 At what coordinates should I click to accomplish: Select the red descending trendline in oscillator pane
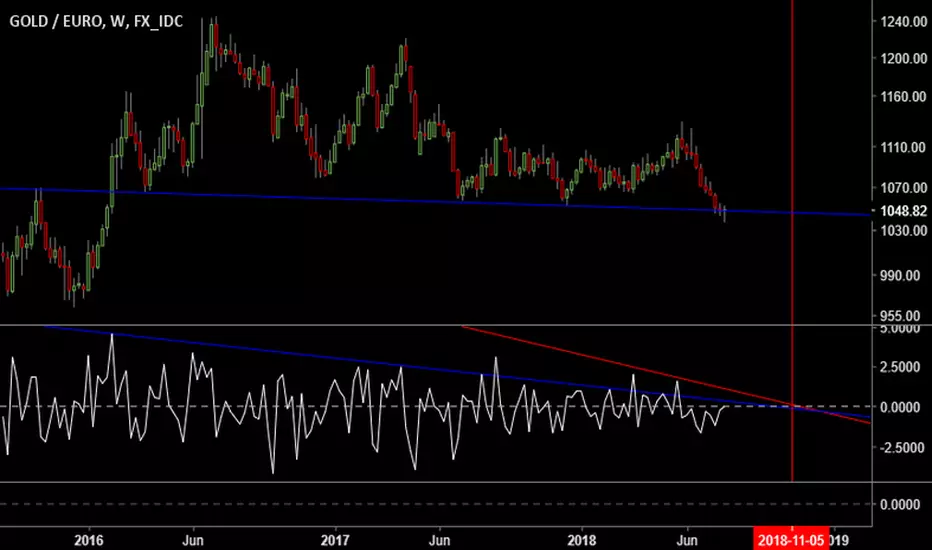(666, 375)
